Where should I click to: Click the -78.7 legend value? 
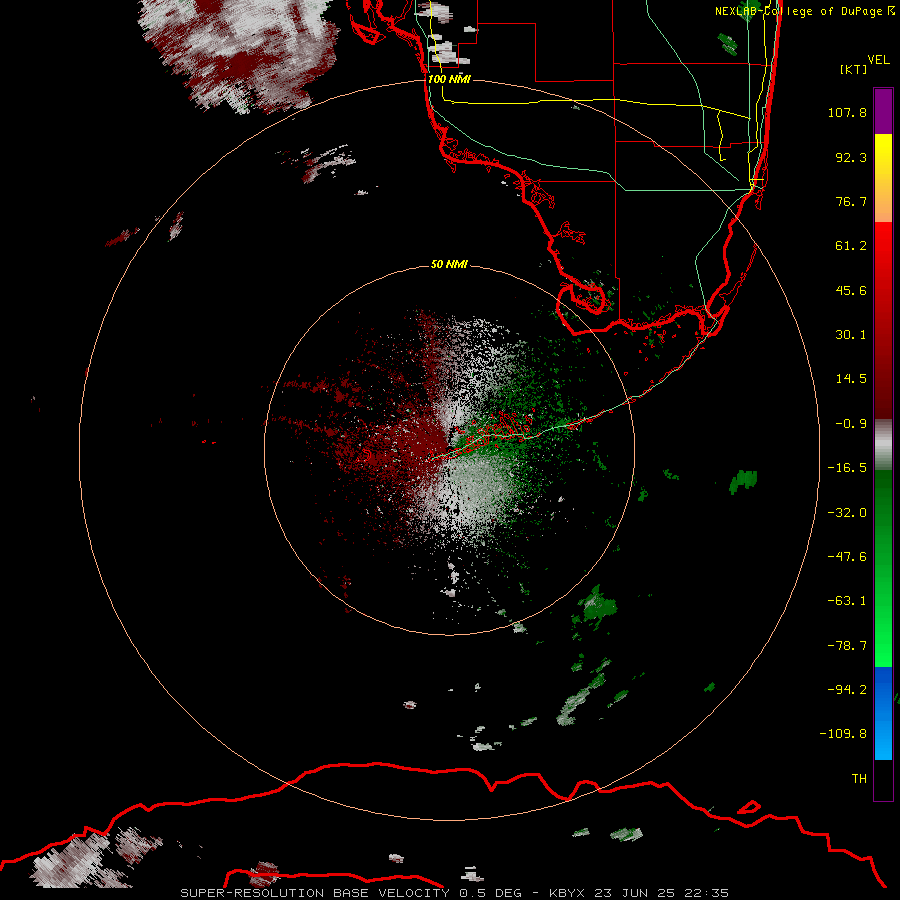(847, 646)
